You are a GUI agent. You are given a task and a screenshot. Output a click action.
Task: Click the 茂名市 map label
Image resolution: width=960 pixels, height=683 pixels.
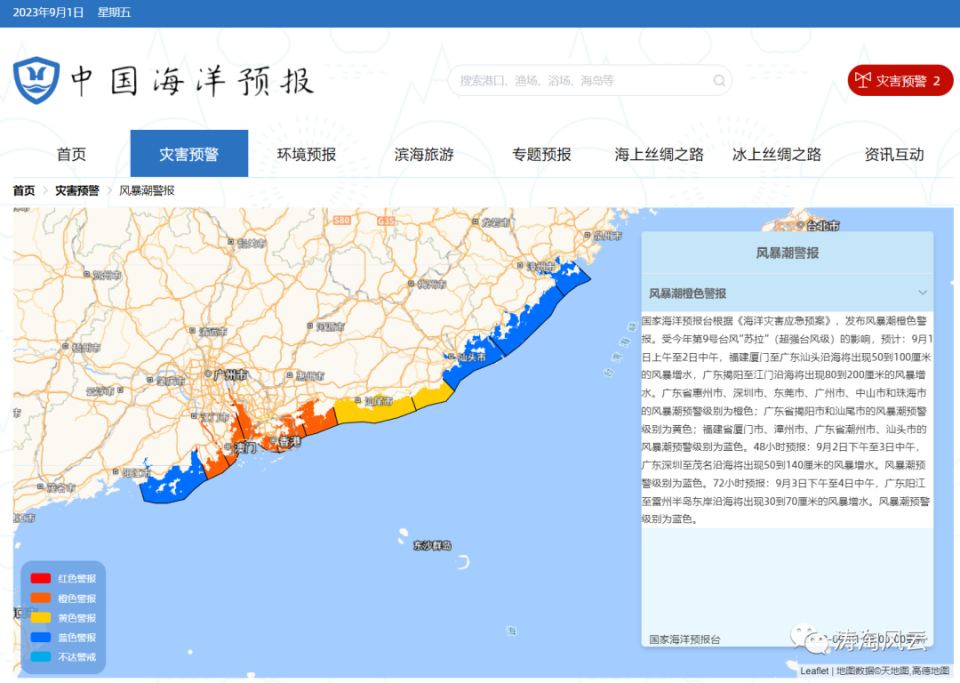[x=61, y=488]
